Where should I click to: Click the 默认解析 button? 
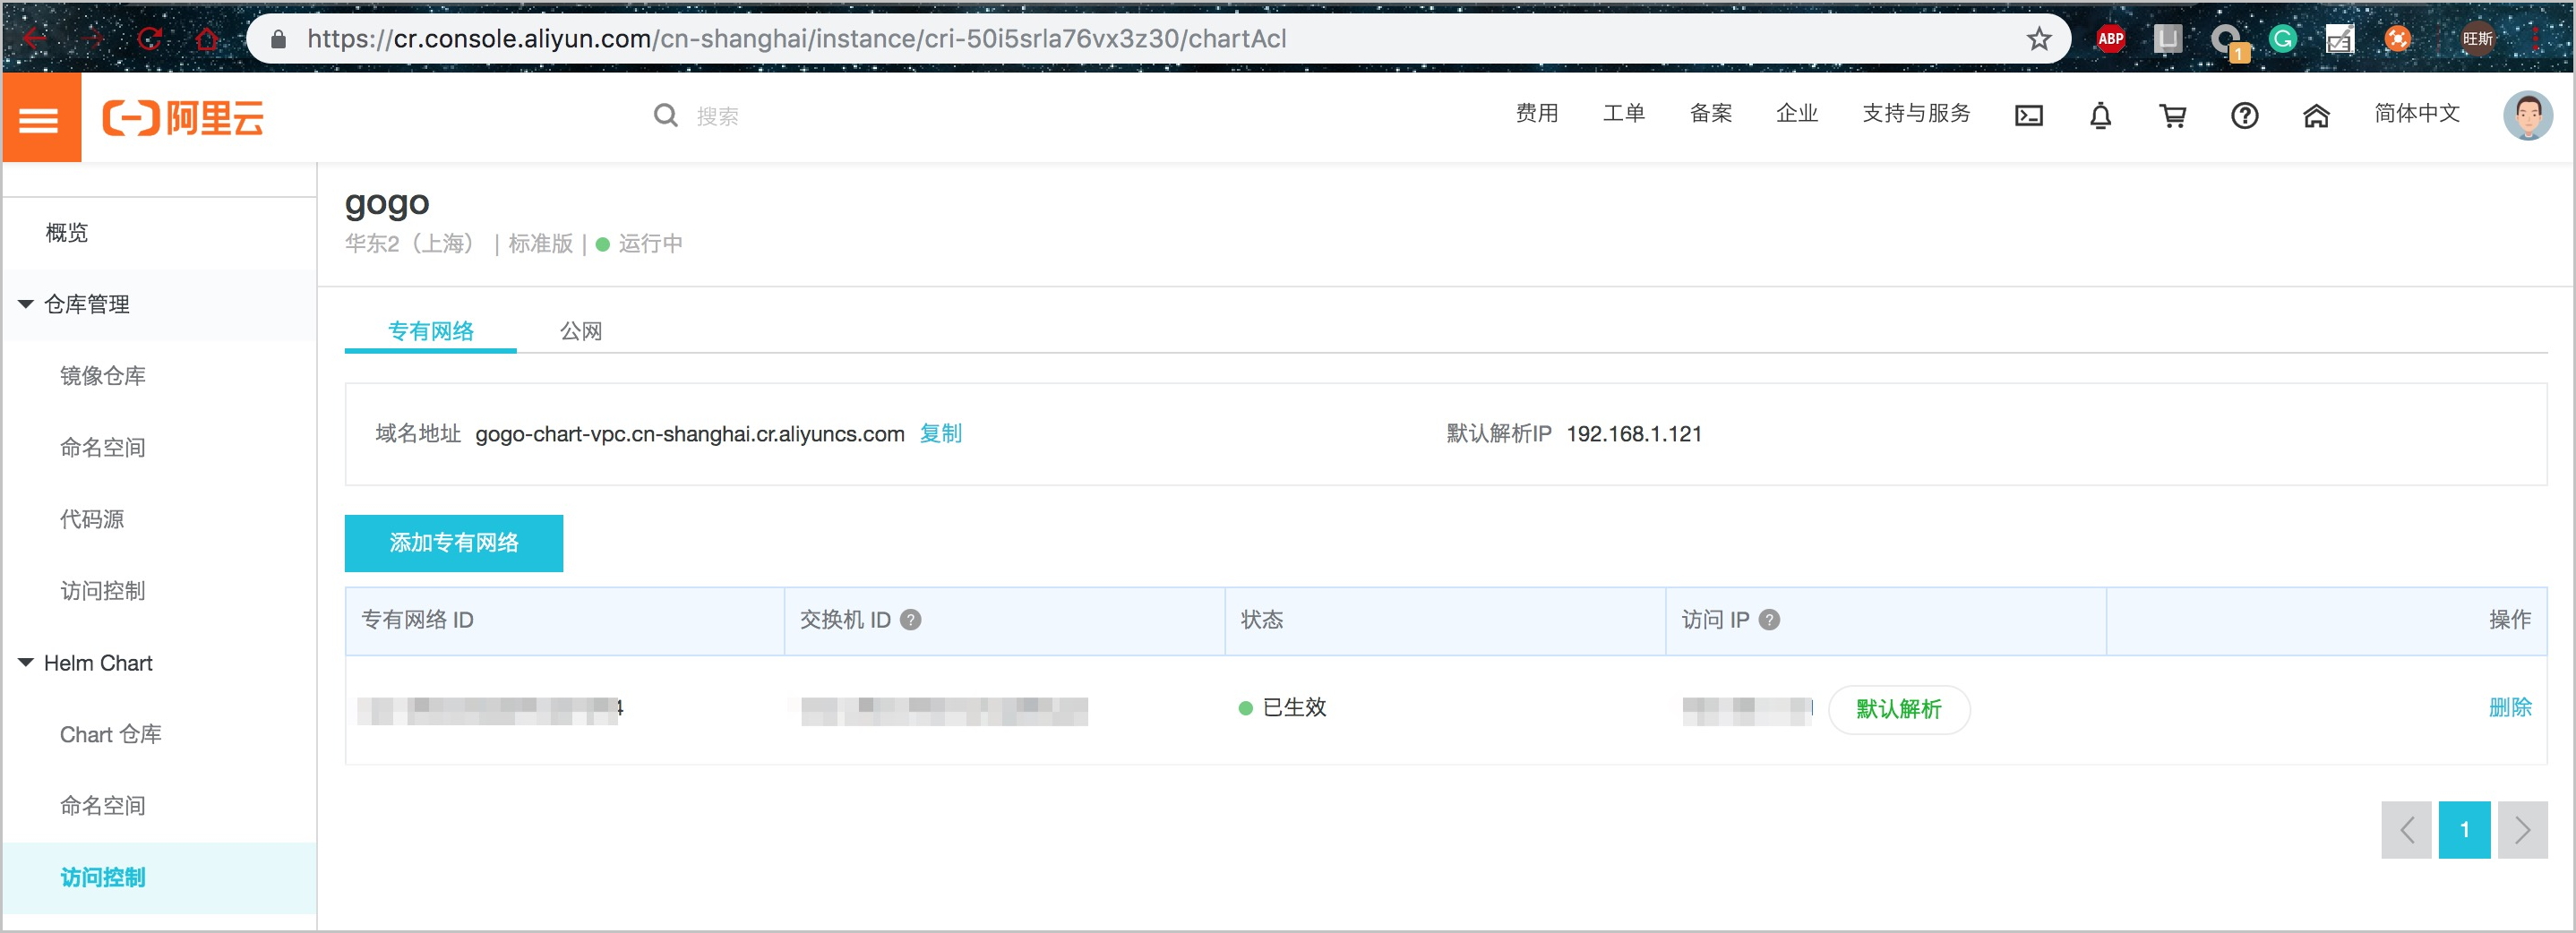point(1899,709)
